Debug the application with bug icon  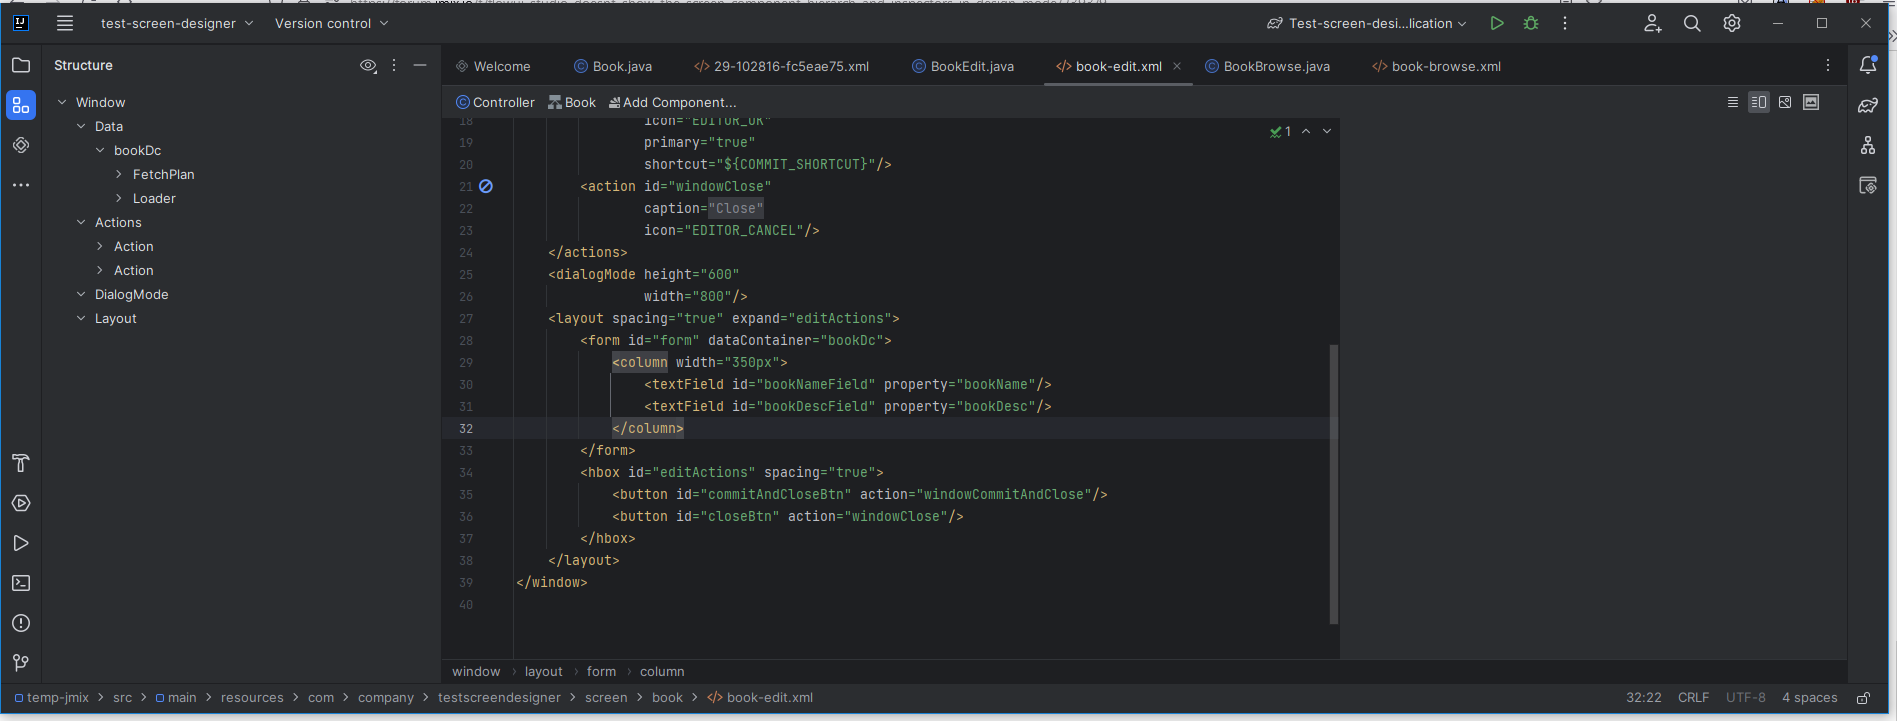pyautogui.click(x=1531, y=23)
